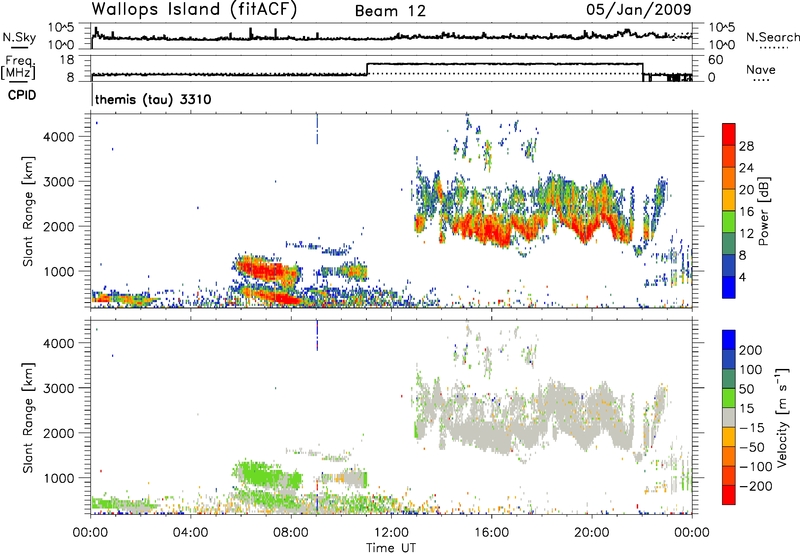Click the '24' label on power colorbar
800x554 pixels.
coord(746,168)
